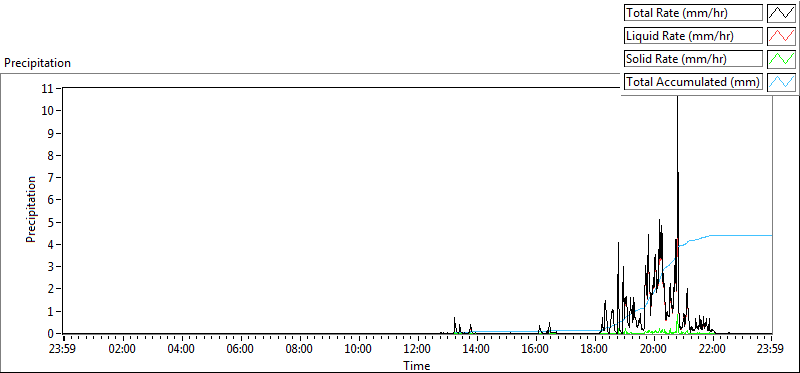Click the 20:00 time label
Image resolution: width=800 pixels, height=373 pixels.
coord(653,350)
